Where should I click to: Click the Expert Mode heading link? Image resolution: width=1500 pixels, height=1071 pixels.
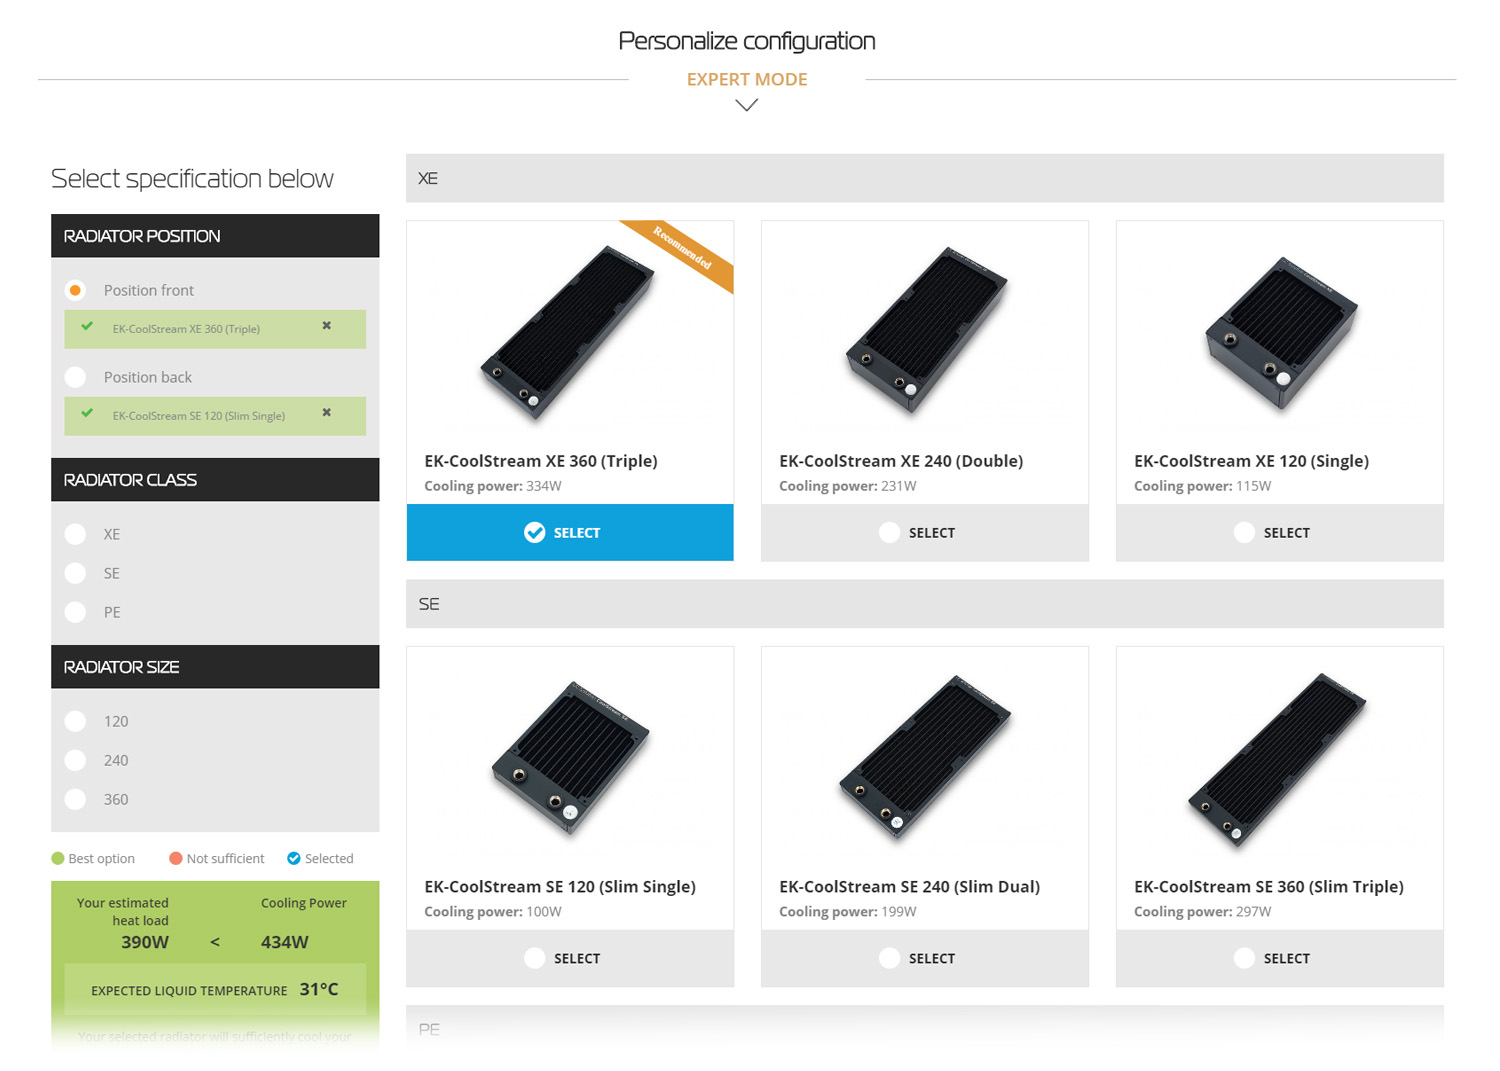click(x=746, y=79)
